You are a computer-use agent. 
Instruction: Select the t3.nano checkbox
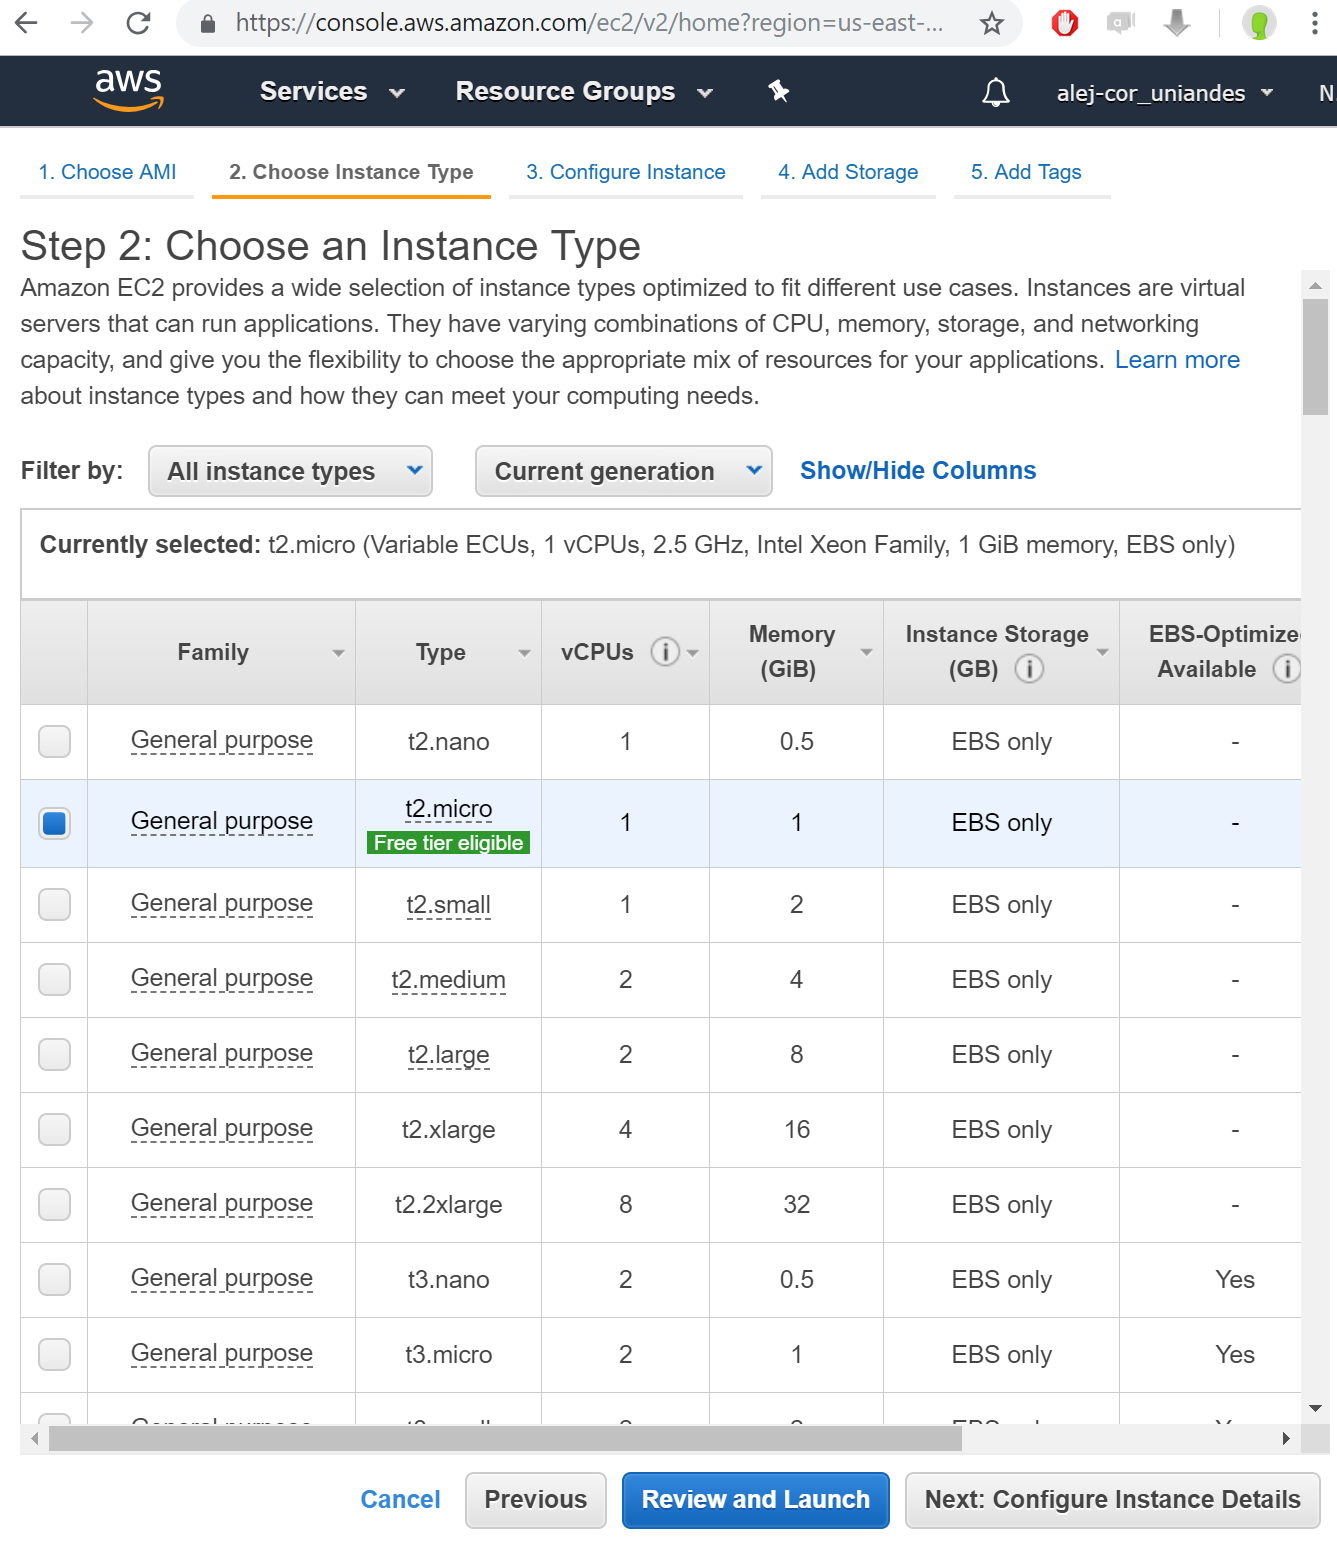pyautogui.click(x=54, y=1279)
